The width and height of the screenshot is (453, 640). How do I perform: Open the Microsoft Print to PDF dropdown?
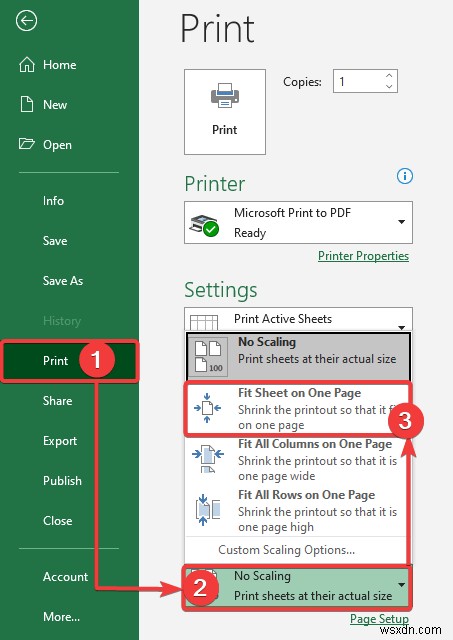click(x=298, y=222)
